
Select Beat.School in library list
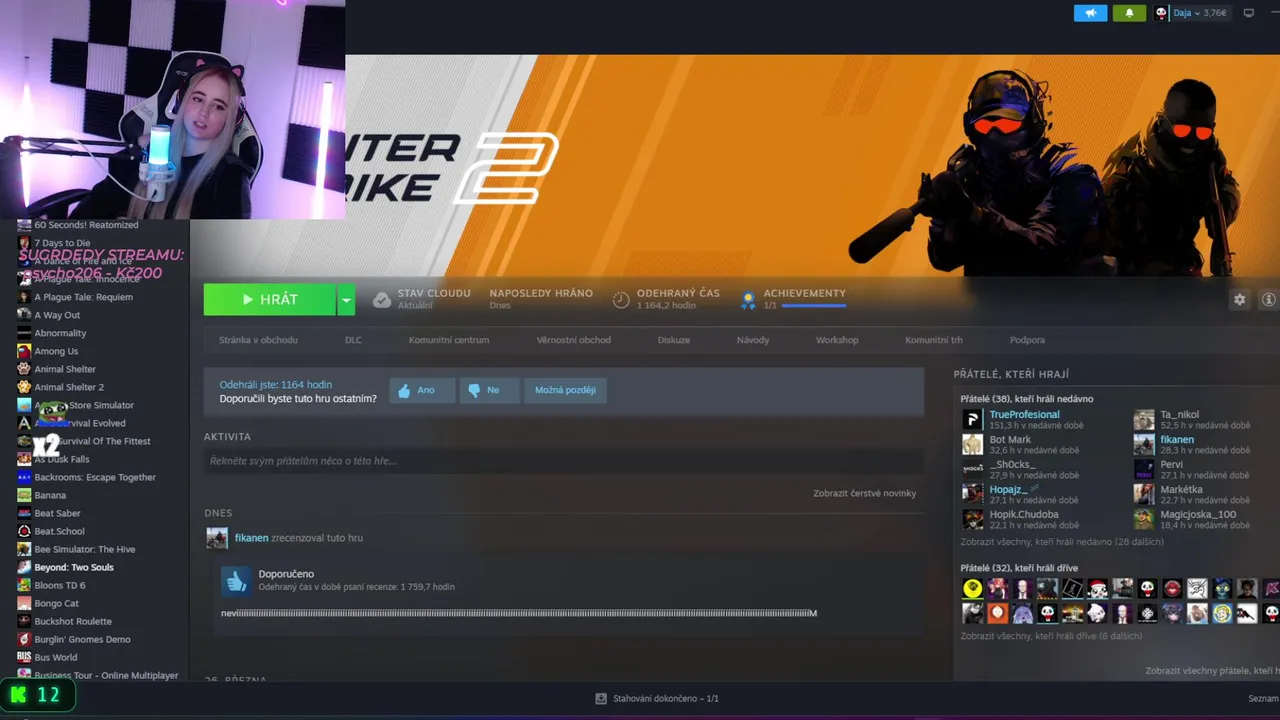click(x=59, y=531)
